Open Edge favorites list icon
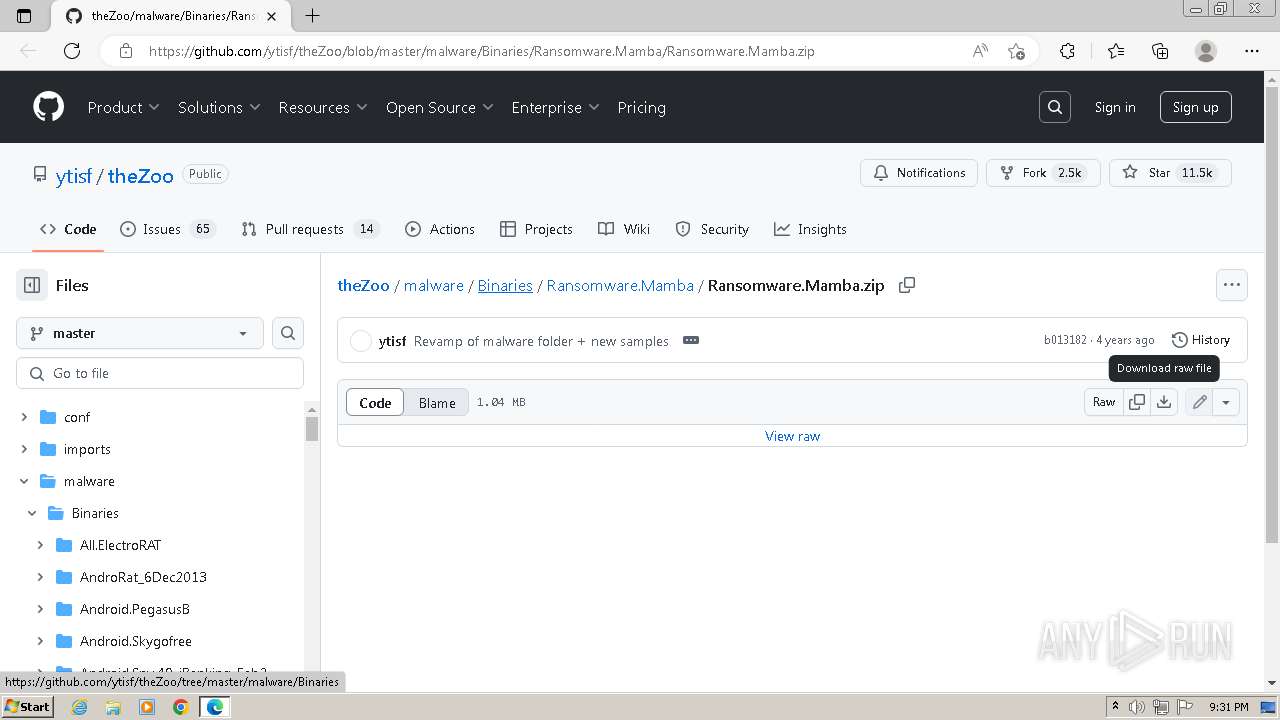Screen dimensions: 1280x720 pos(1116,51)
